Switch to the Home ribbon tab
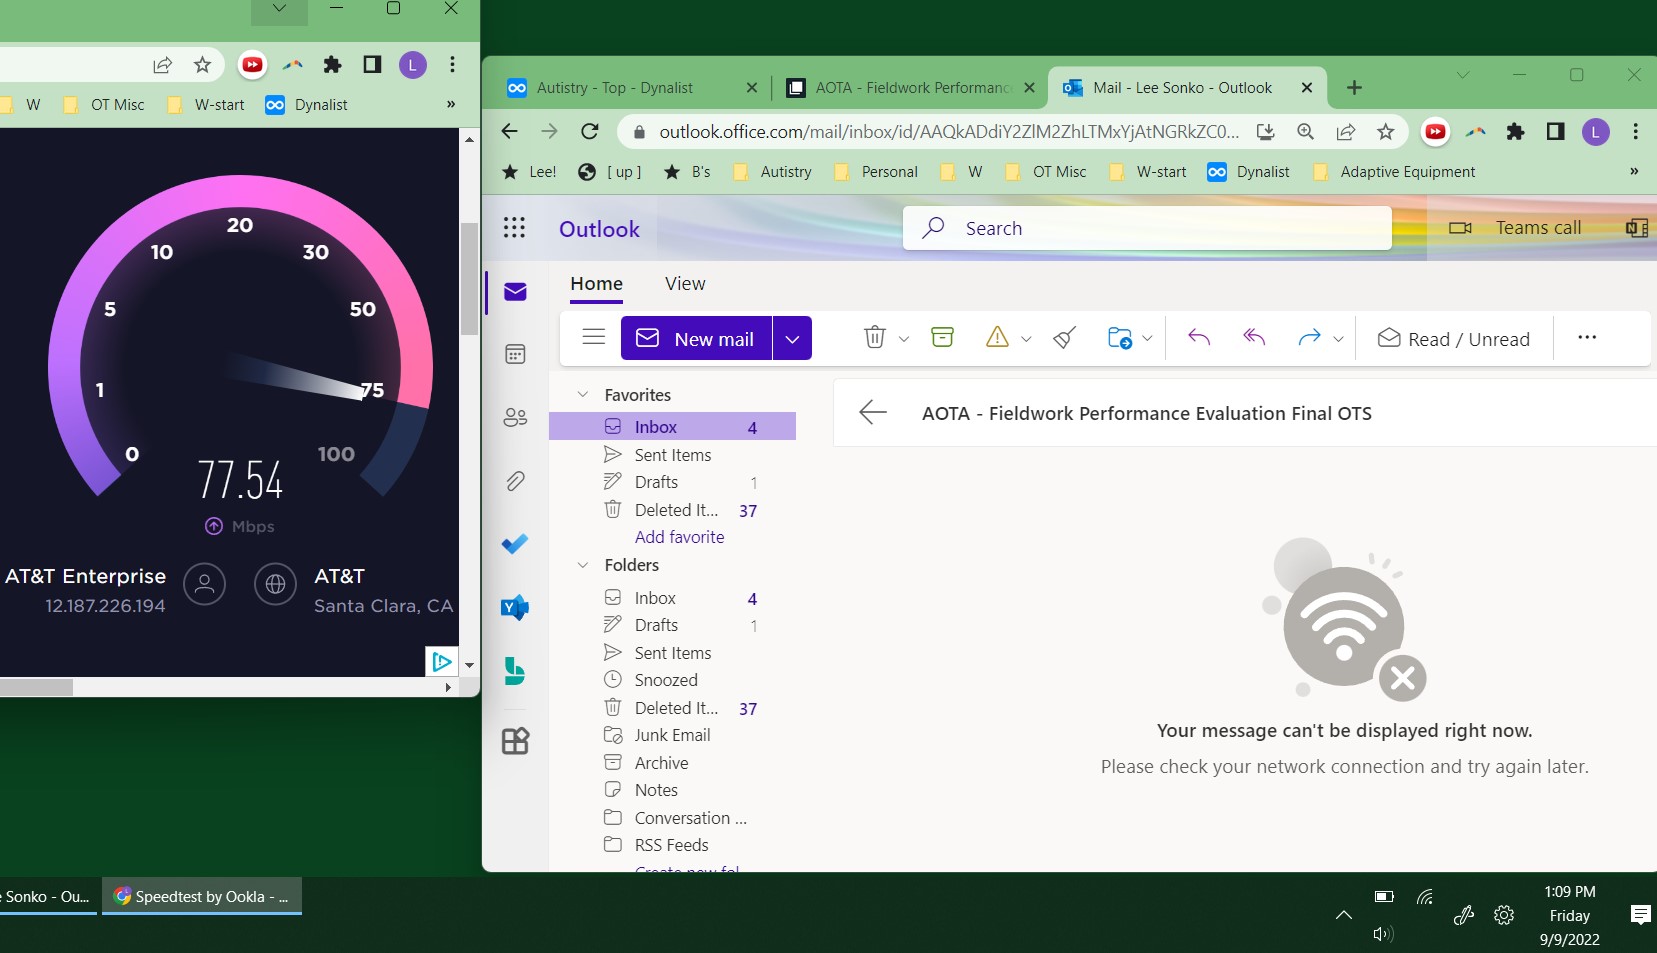1657x953 pixels. point(597,284)
